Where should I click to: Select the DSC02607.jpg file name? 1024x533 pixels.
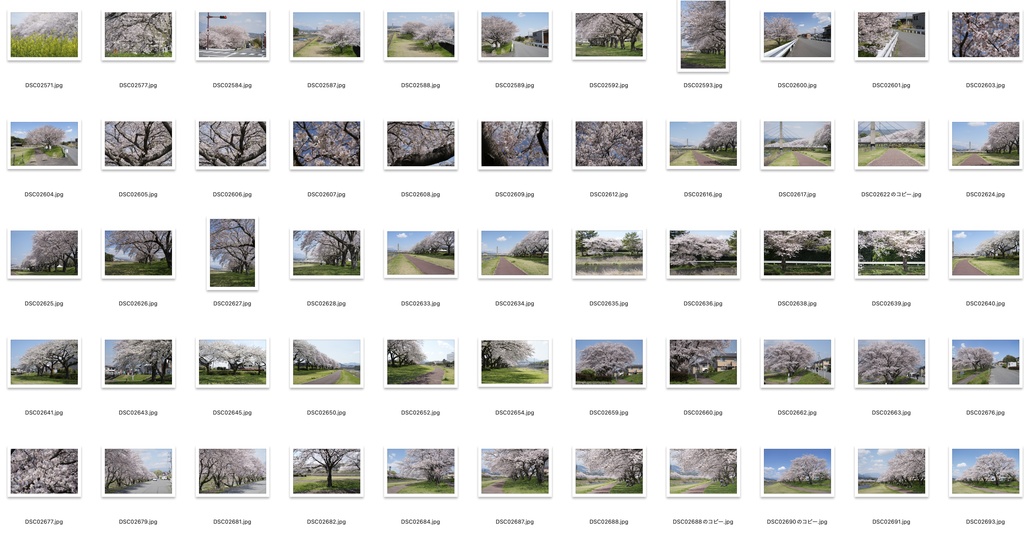326,195
